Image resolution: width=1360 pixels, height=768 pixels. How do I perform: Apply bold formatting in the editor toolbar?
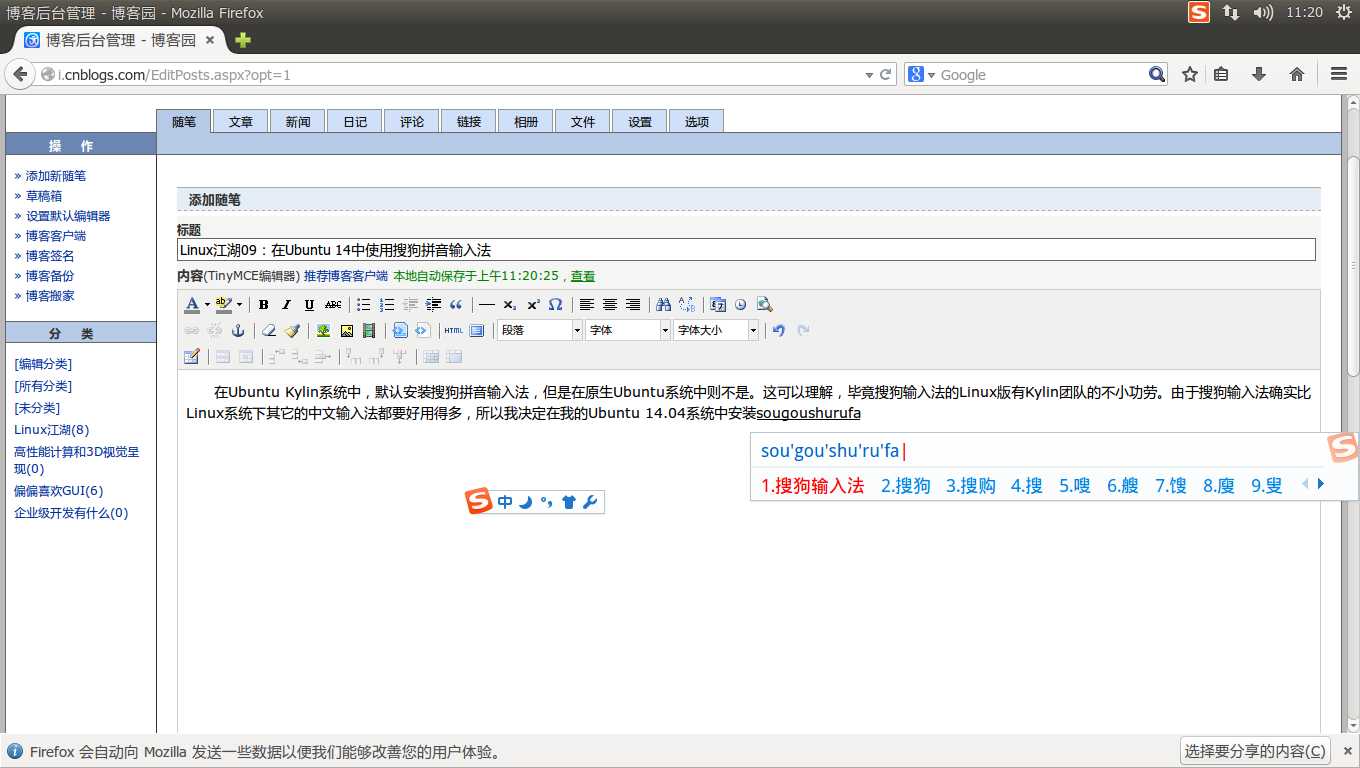263,305
